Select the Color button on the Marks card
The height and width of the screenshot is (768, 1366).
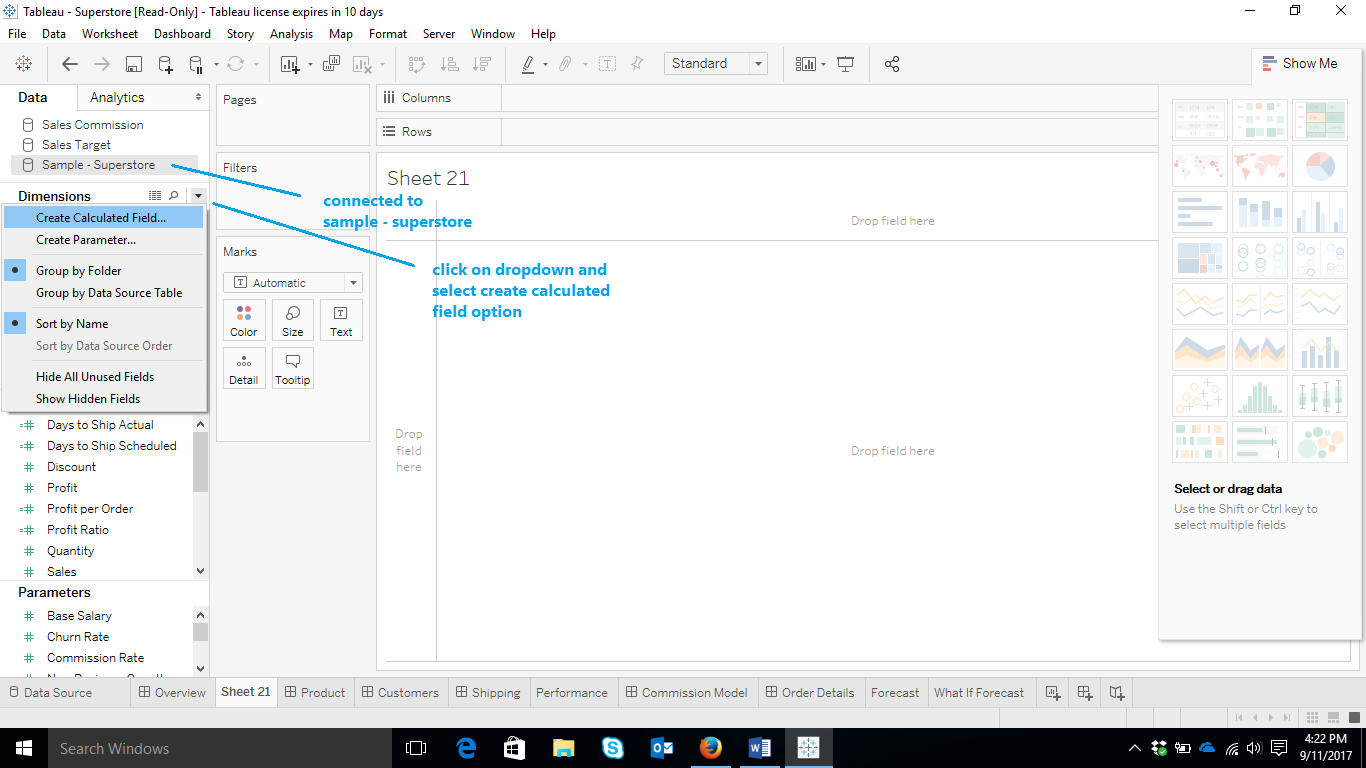[243, 319]
